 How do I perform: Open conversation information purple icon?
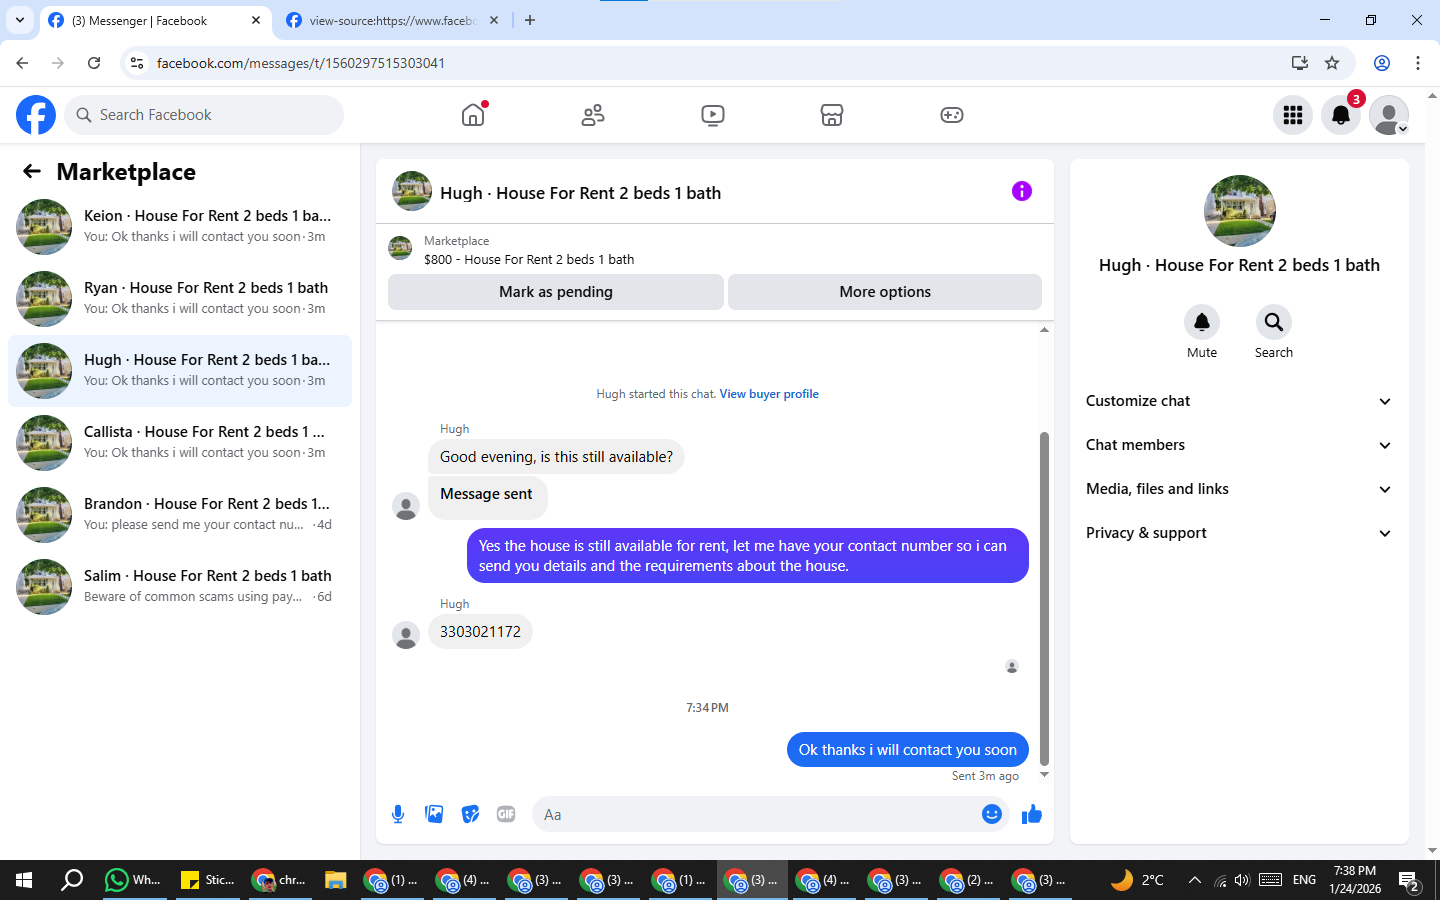tap(1021, 191)
